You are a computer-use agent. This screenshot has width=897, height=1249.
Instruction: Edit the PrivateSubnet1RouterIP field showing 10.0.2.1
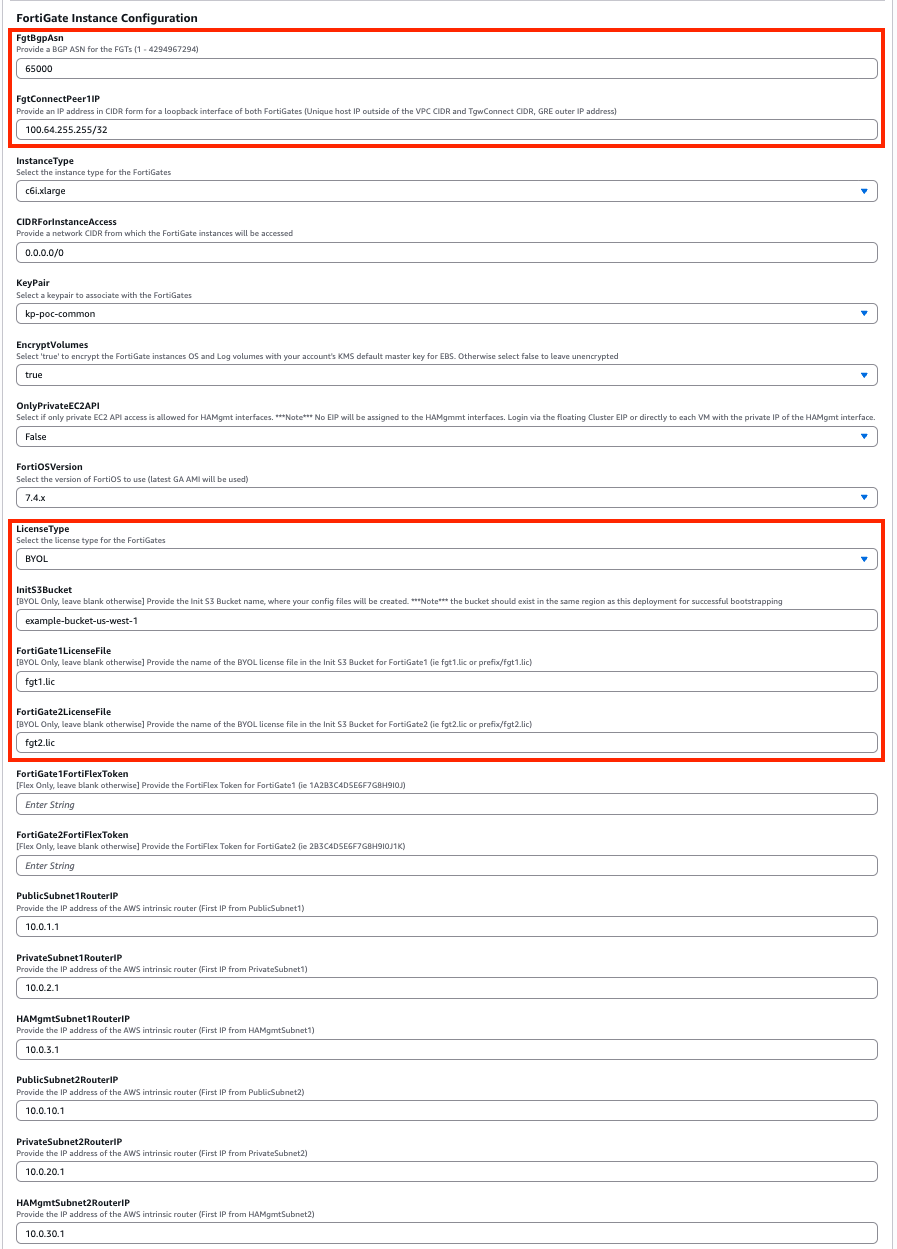tap(446, 988)
